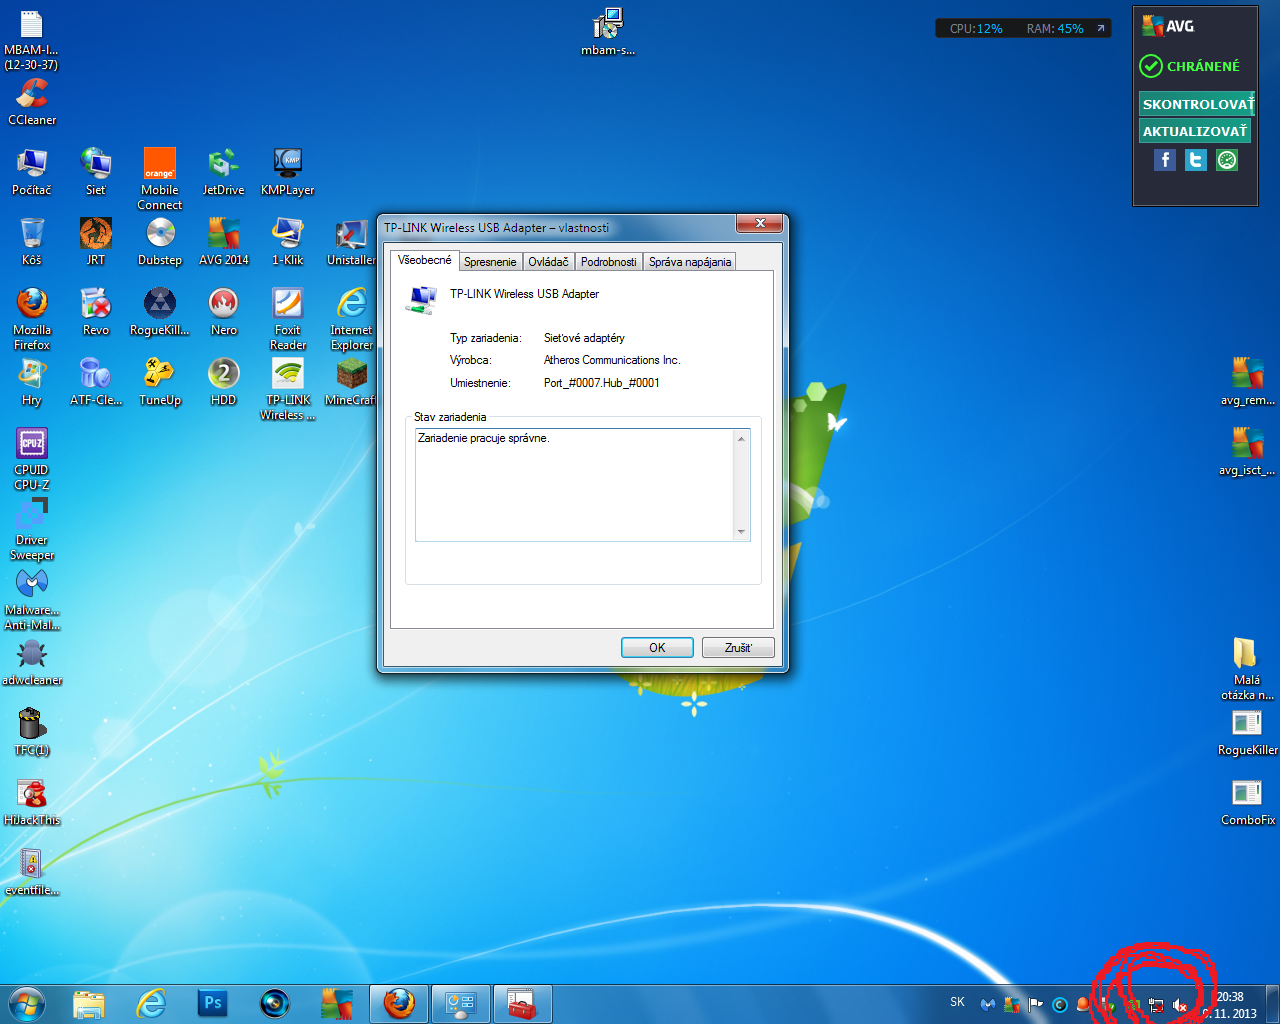Screen dimensions: 1280x1024
Task: Open the ComboFix desktop icon
Action: [x=1248, y=801]
